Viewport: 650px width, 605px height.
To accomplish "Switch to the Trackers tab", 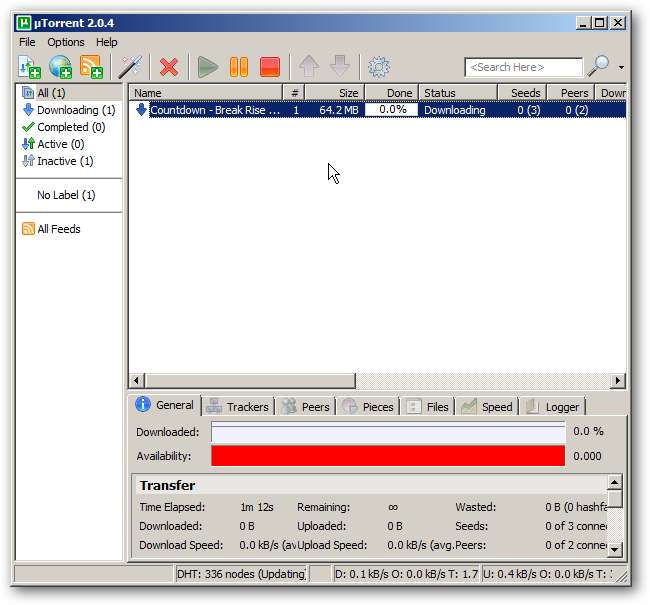I will pyautogui.click(x=238, y=406).
